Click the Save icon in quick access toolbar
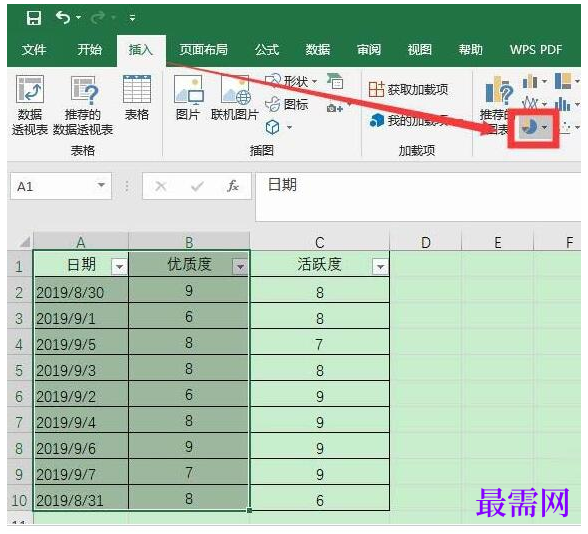This screenshot has height=534, width=588. (x=33, y=18)
